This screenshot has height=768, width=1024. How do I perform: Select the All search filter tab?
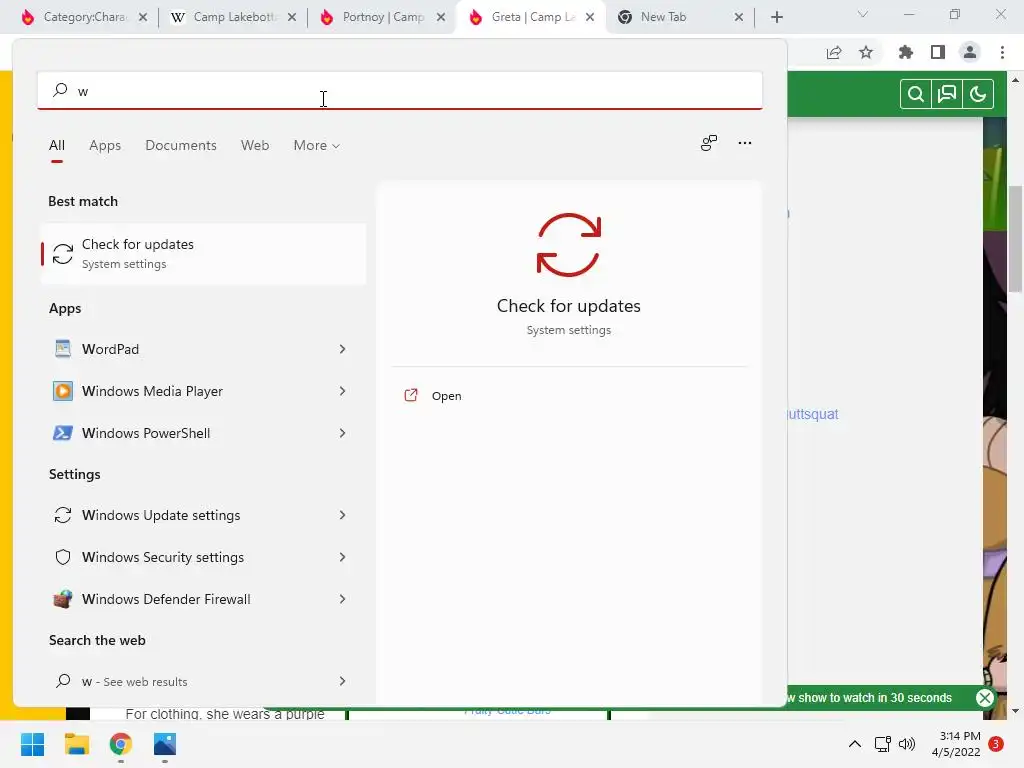57,146
